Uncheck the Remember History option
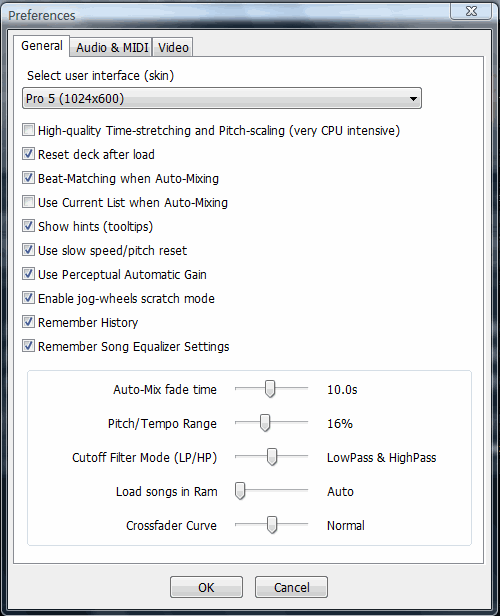The height and width of the screenshot is (616, 500). tap(28, 322)
